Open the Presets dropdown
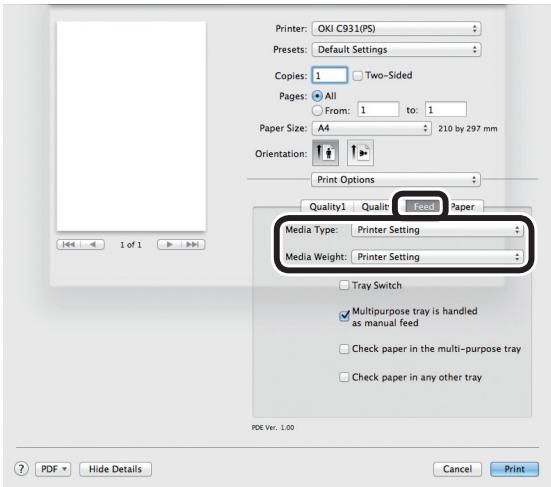The height and width of the screenshot is (487, 551). coord(396,50)
